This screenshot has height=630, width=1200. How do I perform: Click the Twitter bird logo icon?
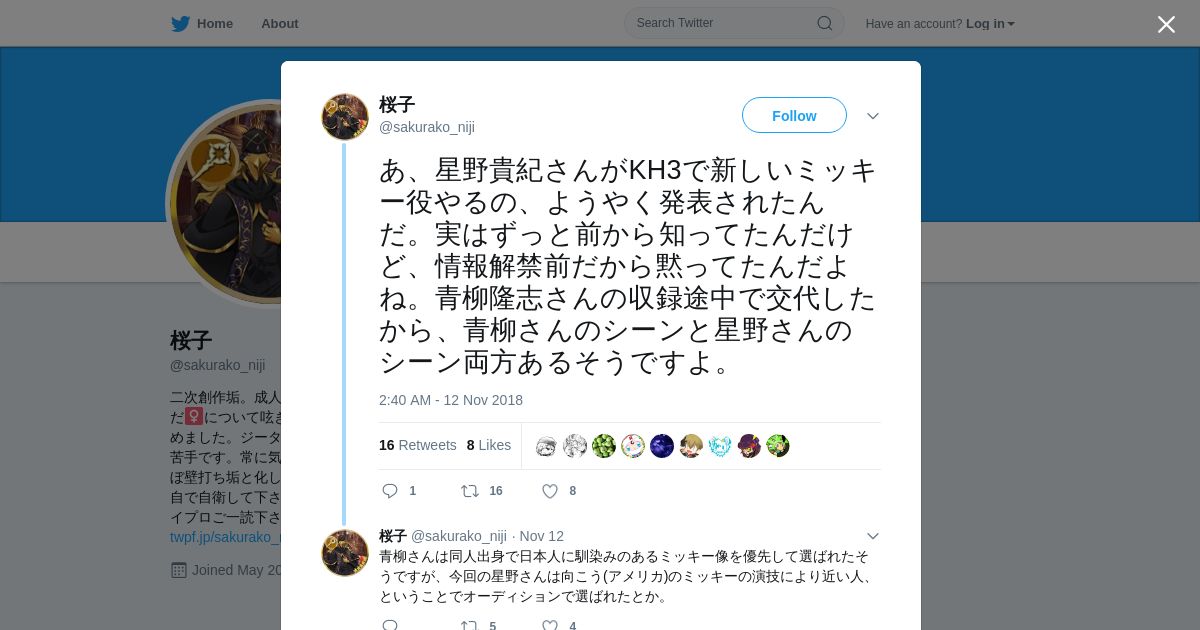(x=180, y=24)
